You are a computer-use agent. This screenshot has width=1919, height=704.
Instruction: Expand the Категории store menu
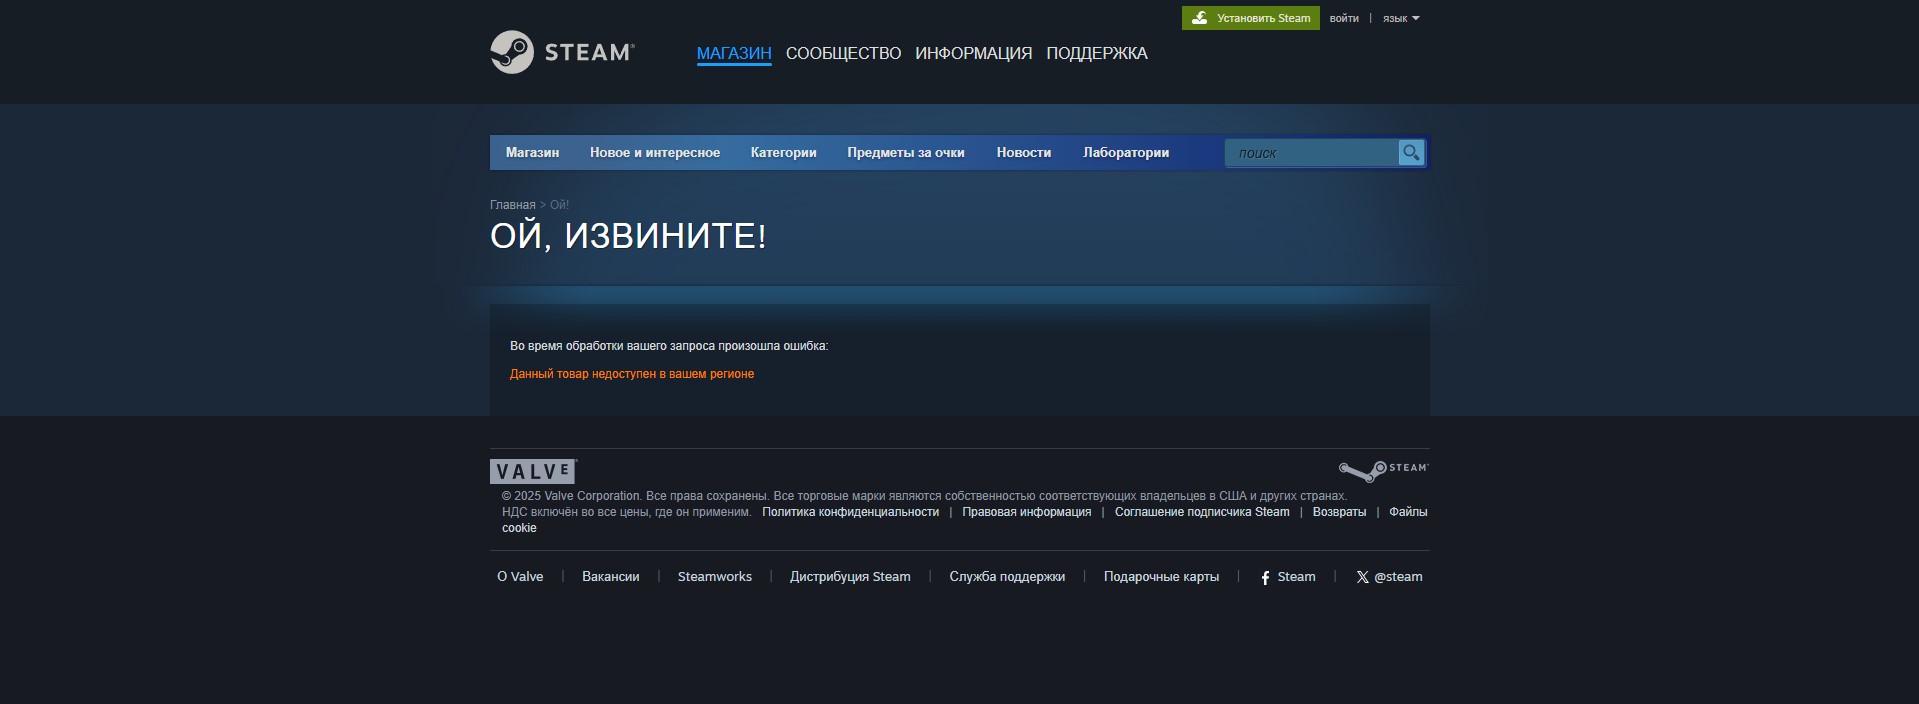(x=783, y=153)
